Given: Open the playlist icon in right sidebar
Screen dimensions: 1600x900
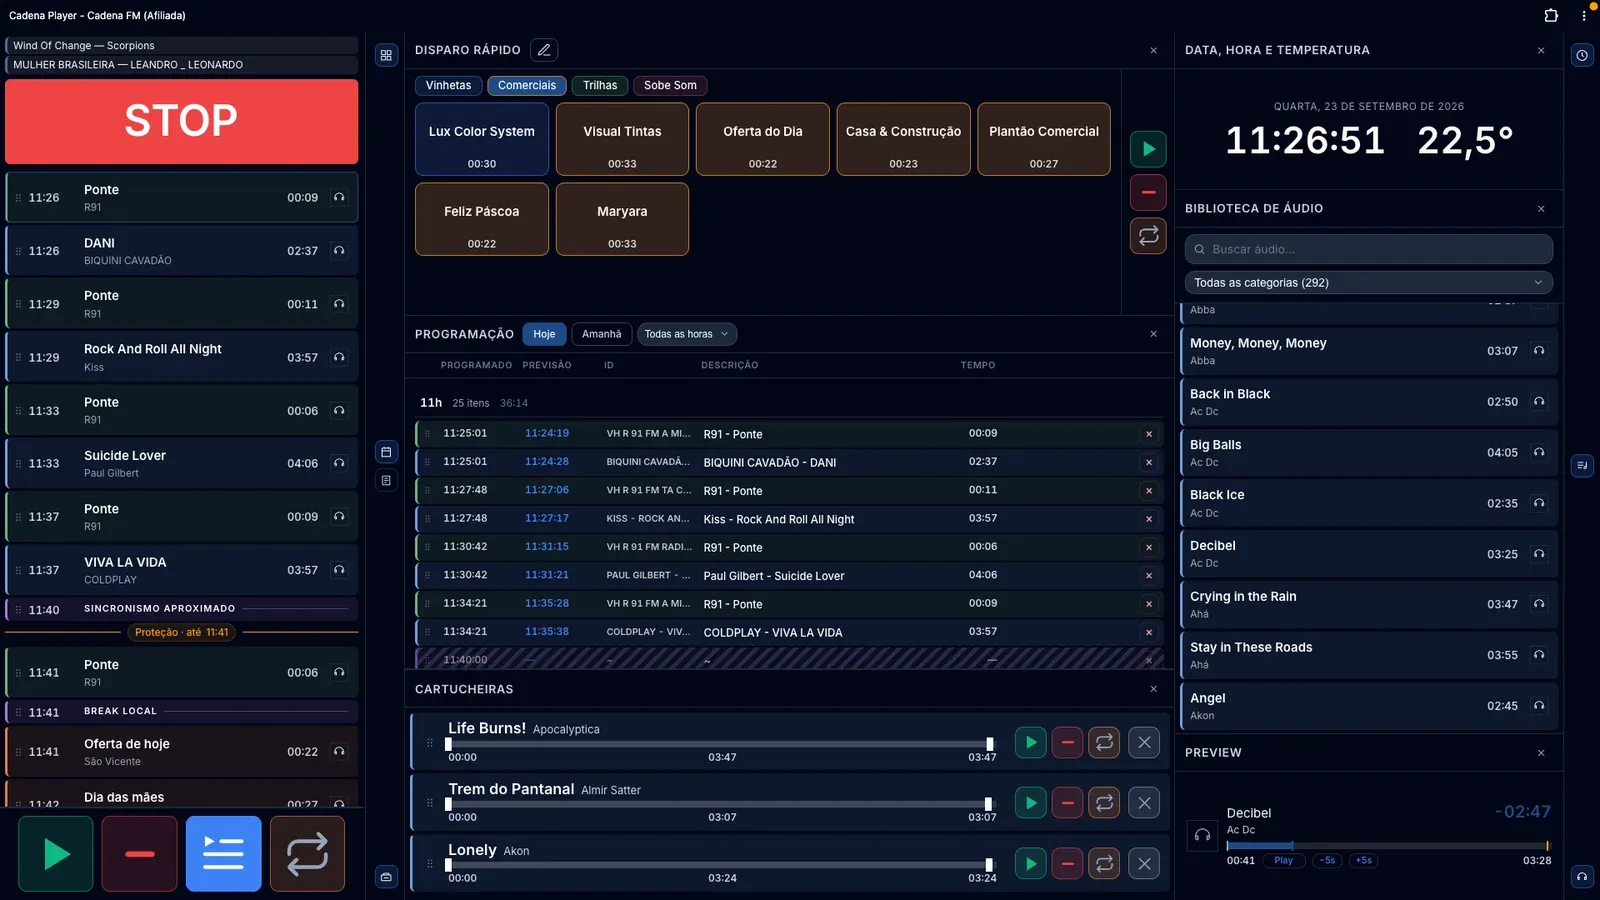Looking at the screenshot, I should point(1582,465).
